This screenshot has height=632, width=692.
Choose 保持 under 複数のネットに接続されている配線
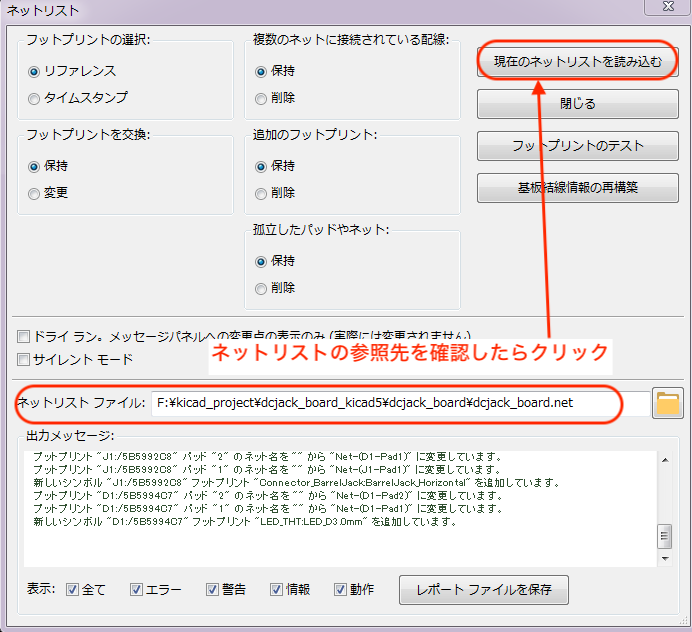point(261,71)
